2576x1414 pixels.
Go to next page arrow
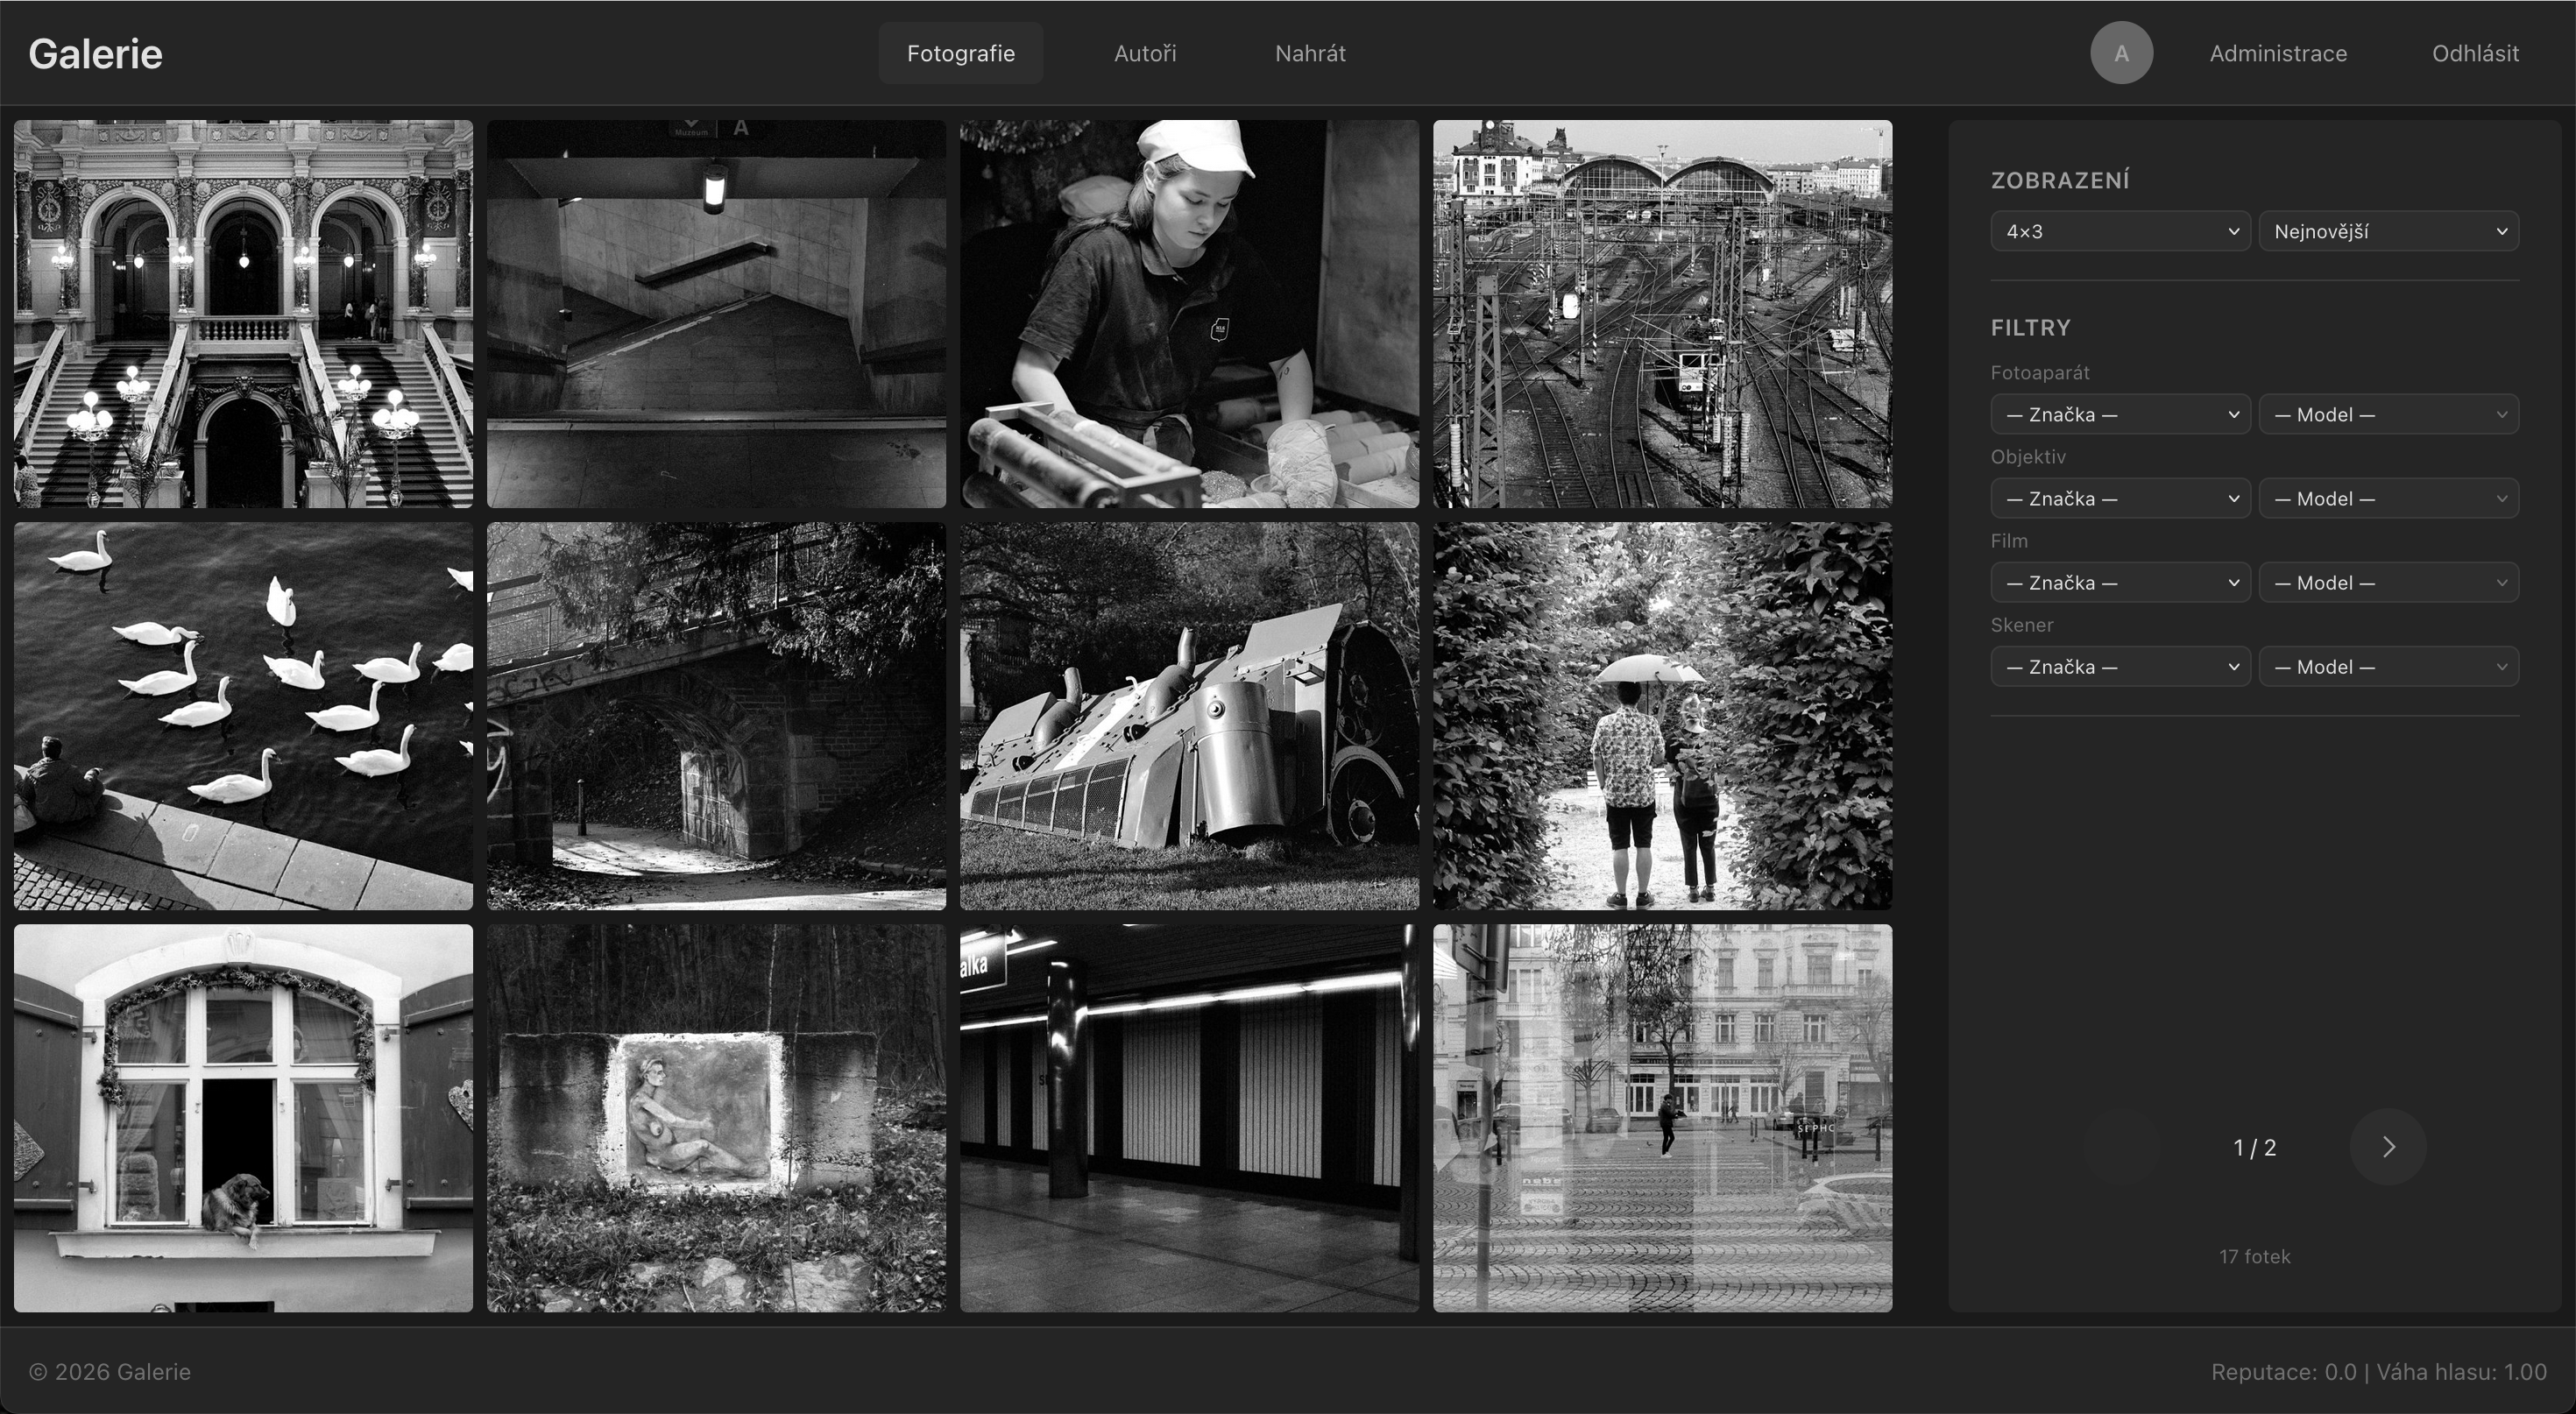pyautogui.click(x=2388, y=1147)
